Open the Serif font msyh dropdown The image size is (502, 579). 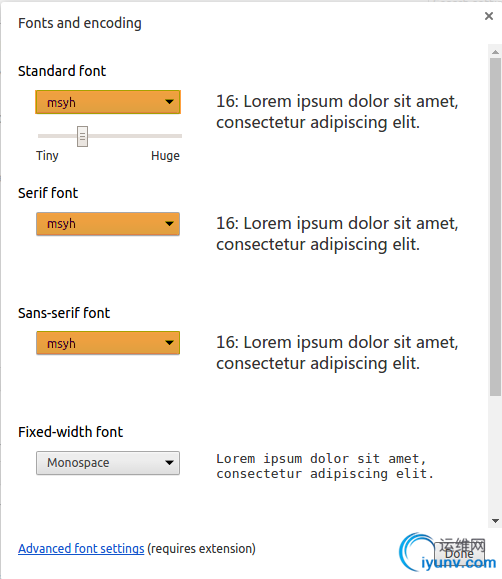[108, 224]
